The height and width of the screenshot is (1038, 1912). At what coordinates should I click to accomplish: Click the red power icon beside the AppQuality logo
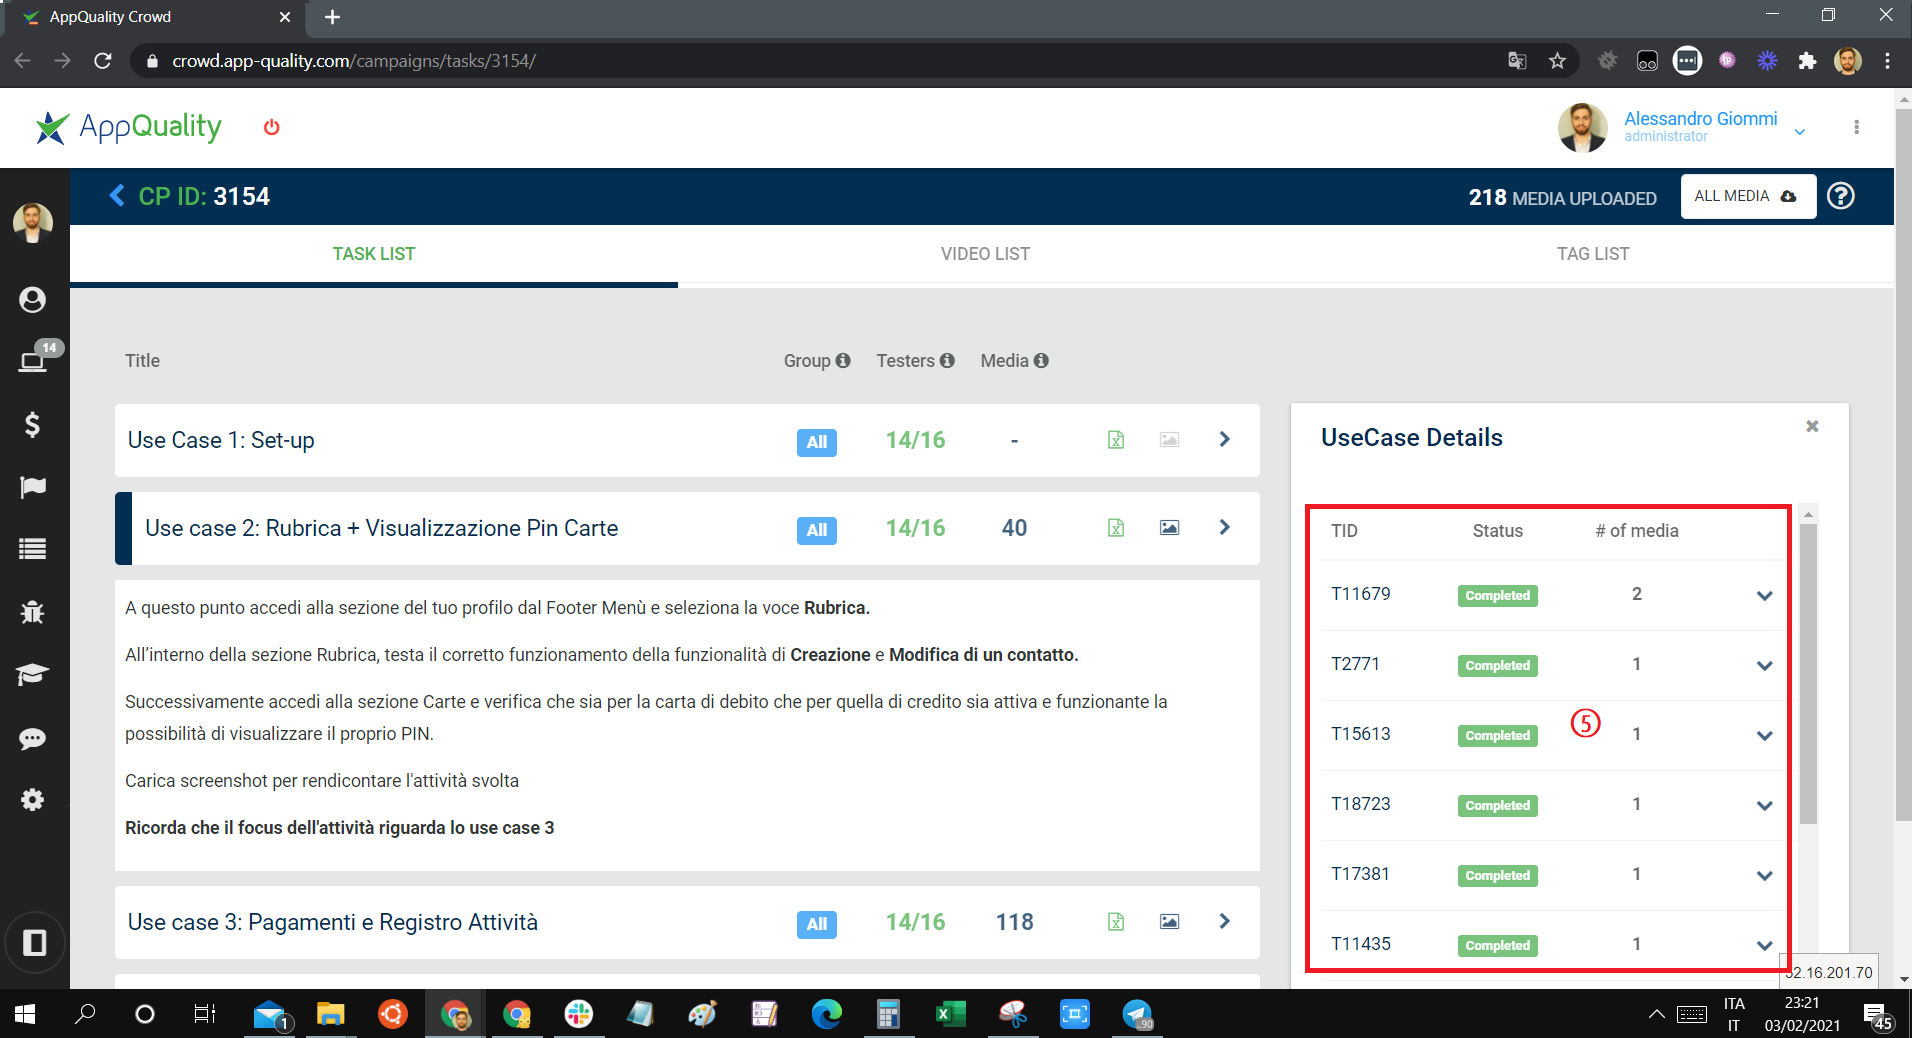(271, 127)
